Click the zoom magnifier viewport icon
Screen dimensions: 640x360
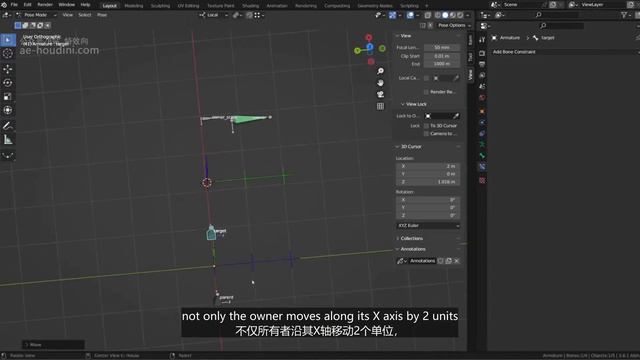[x=380, y=71]
